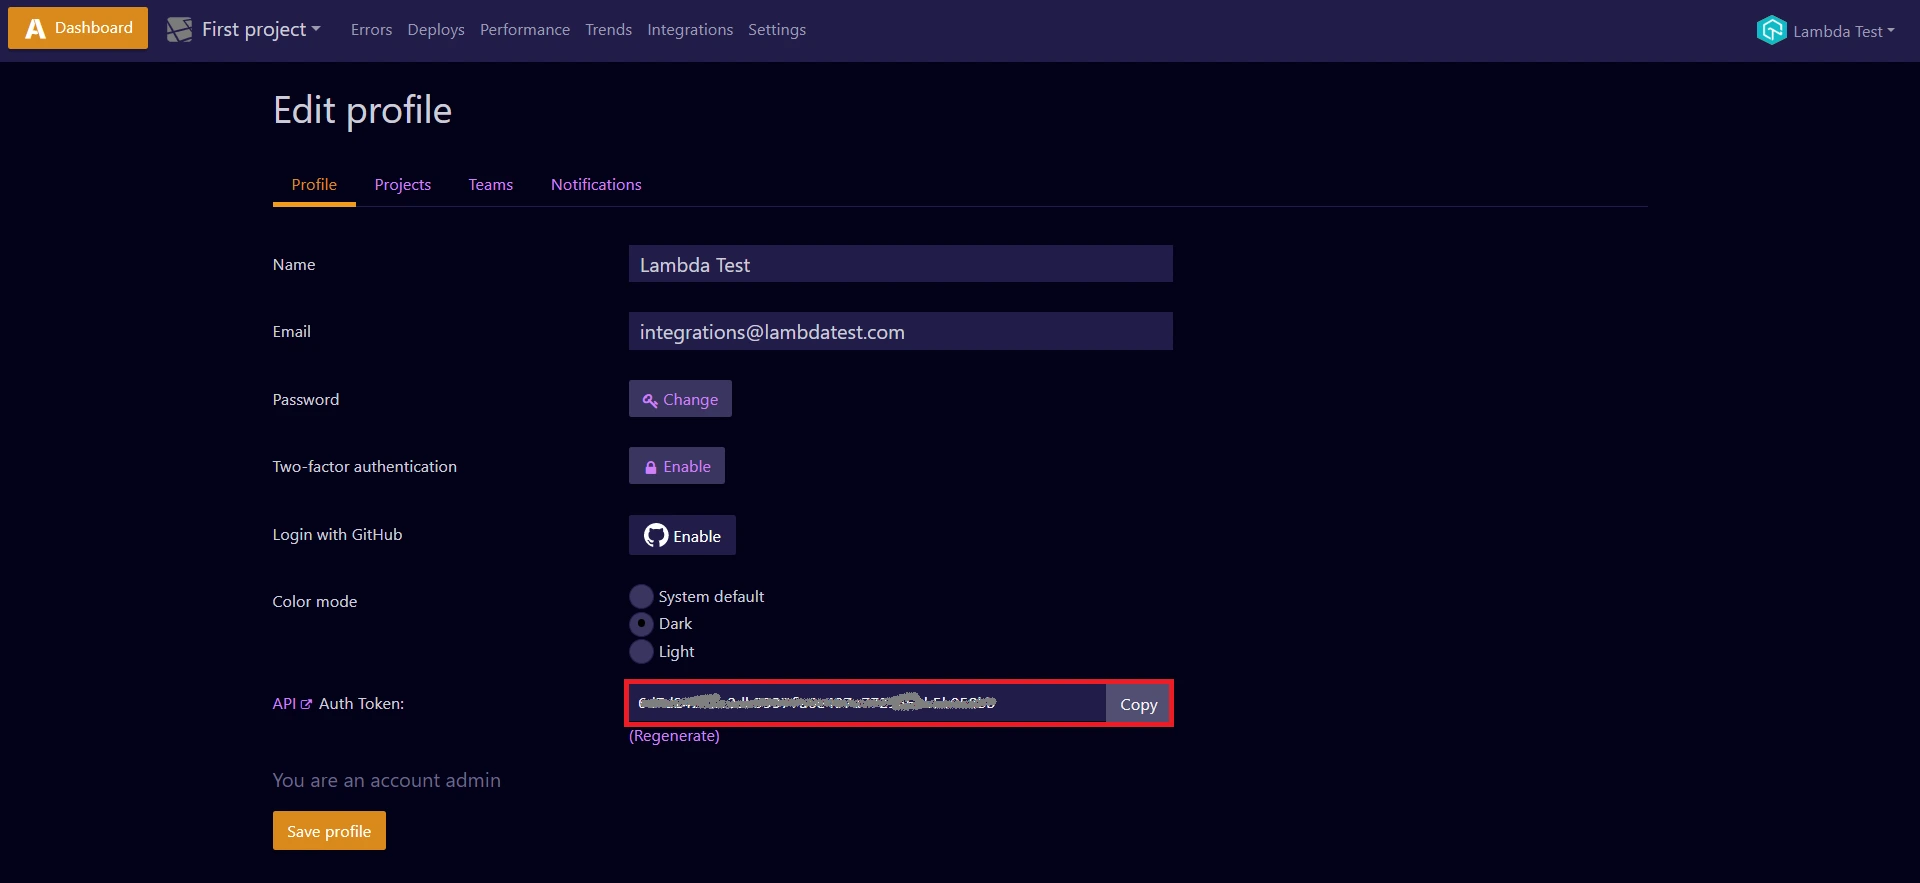Viewport: 1920px width, 883px height.
Task: Select System default color mode
Action: pos(641,597)
